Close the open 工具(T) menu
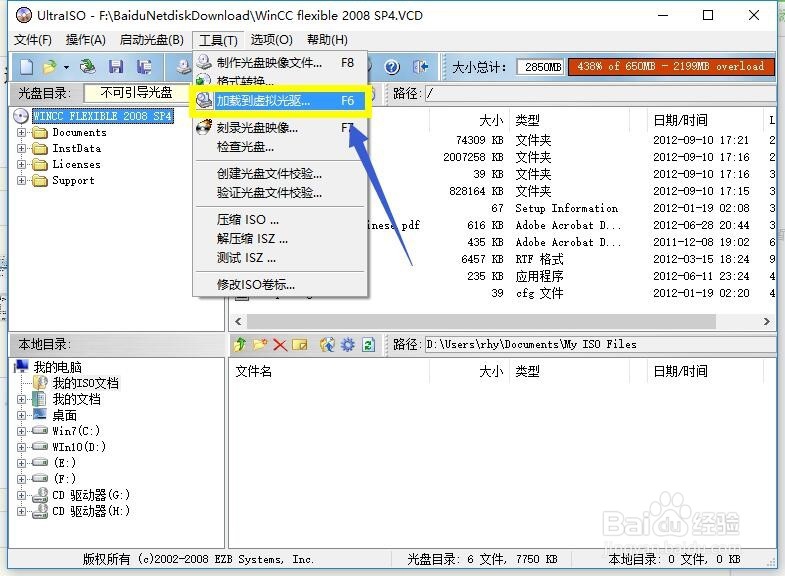785x576 pixels. pyautogui.click(x=218, y=40)
